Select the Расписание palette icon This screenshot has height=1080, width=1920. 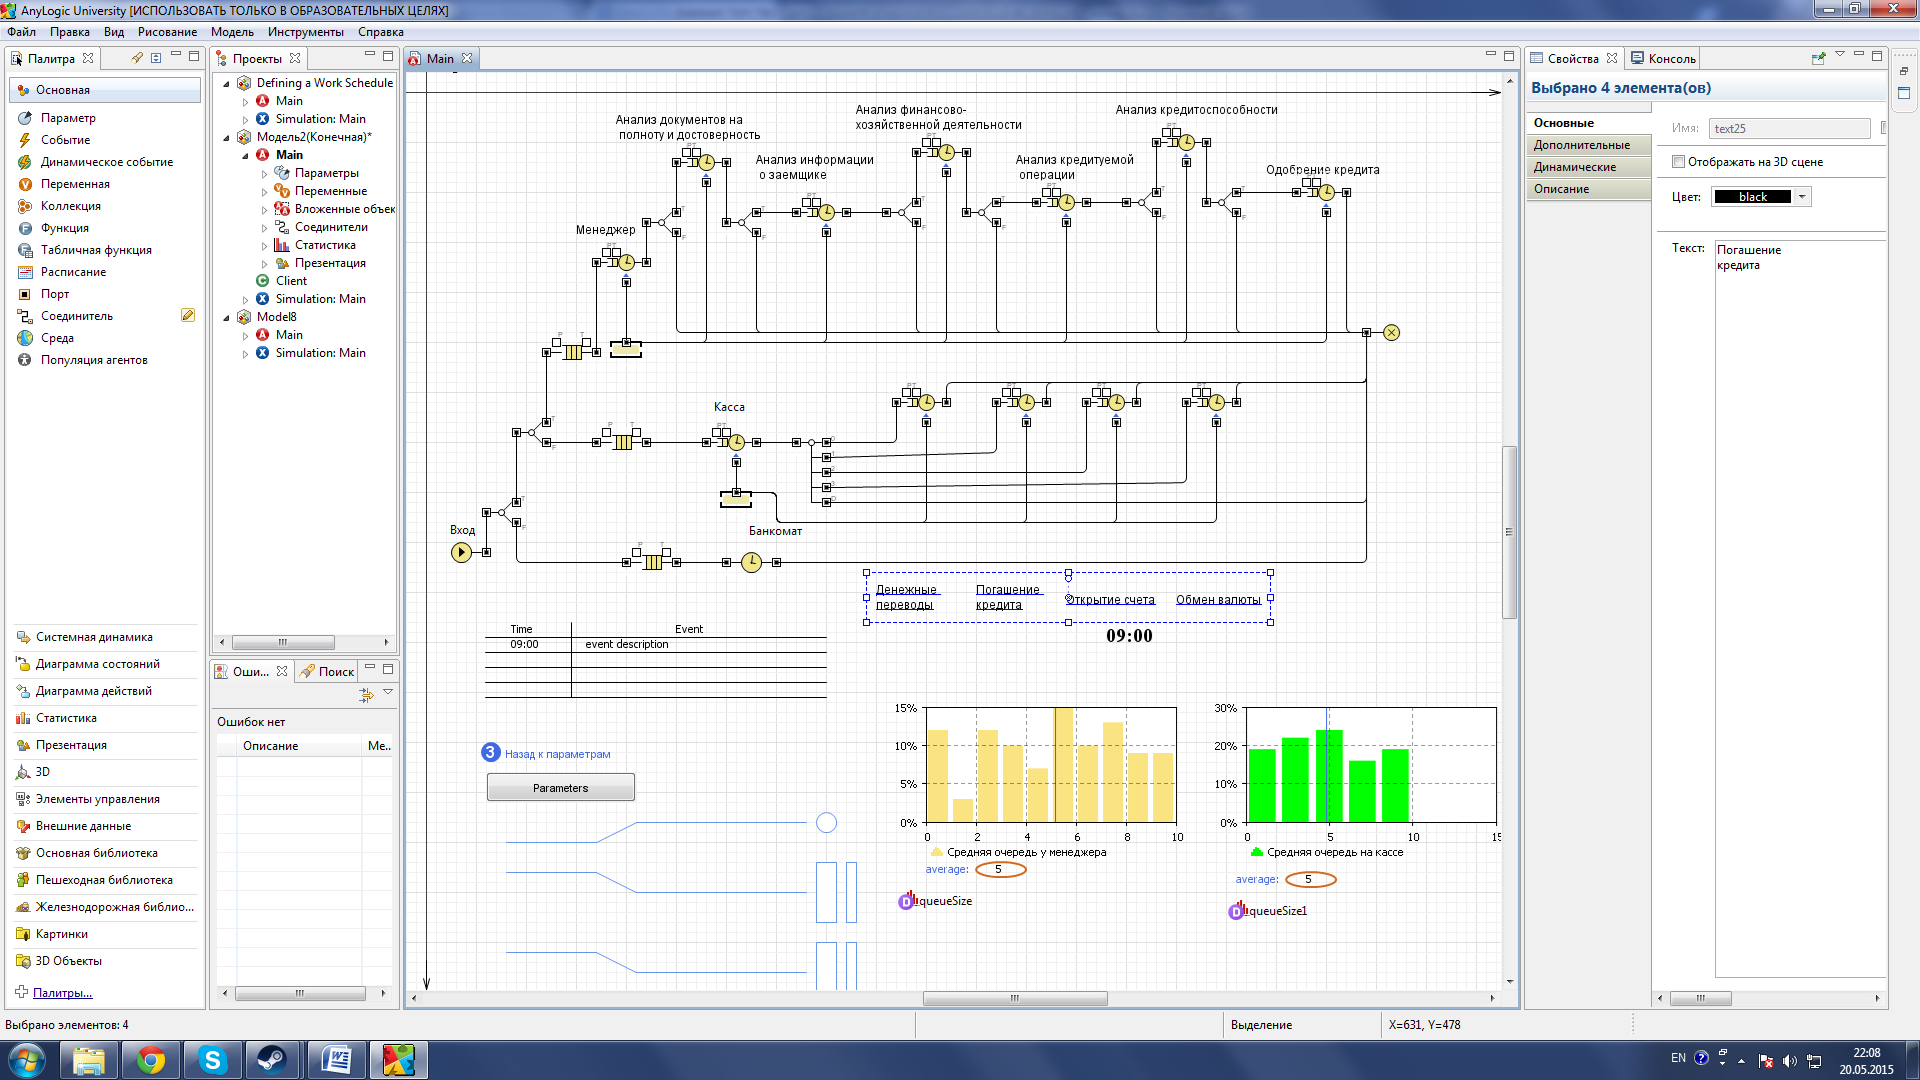click(25, 272)
